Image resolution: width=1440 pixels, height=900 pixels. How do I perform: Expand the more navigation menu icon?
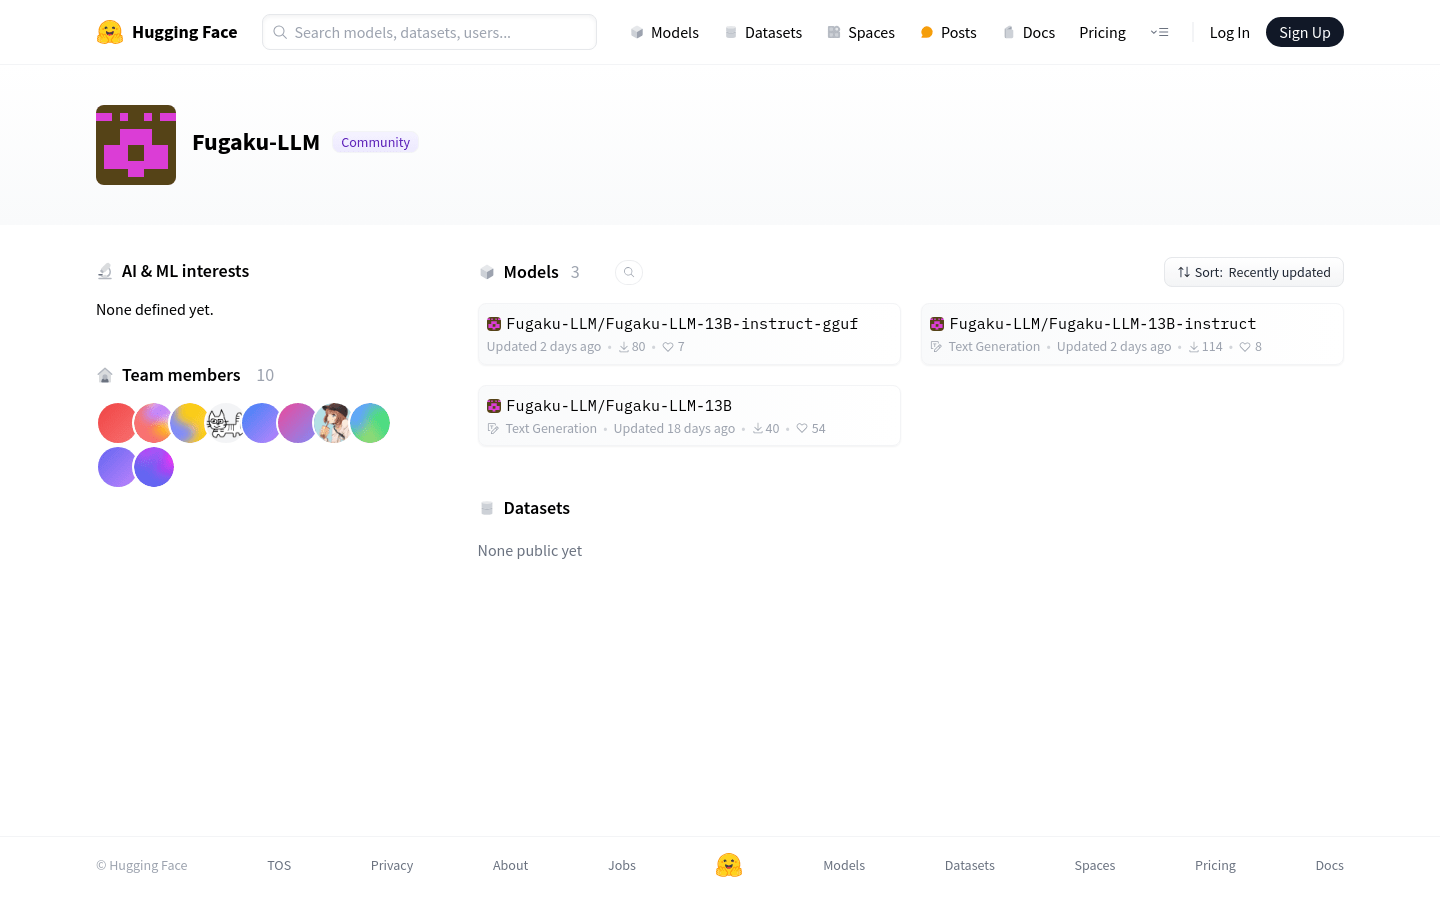click(1160, 32)
